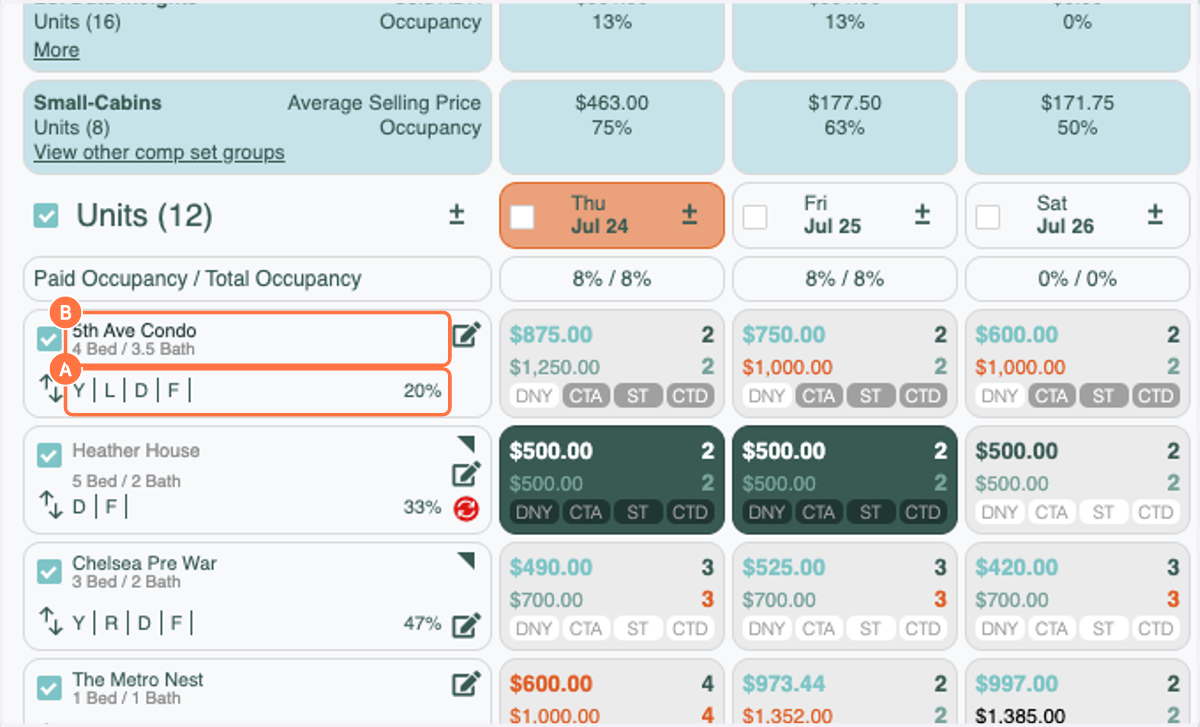The width and height of the screenshot is (1200, 727).
Task: Open the More link under Units (16)
Action: point(56,50)
